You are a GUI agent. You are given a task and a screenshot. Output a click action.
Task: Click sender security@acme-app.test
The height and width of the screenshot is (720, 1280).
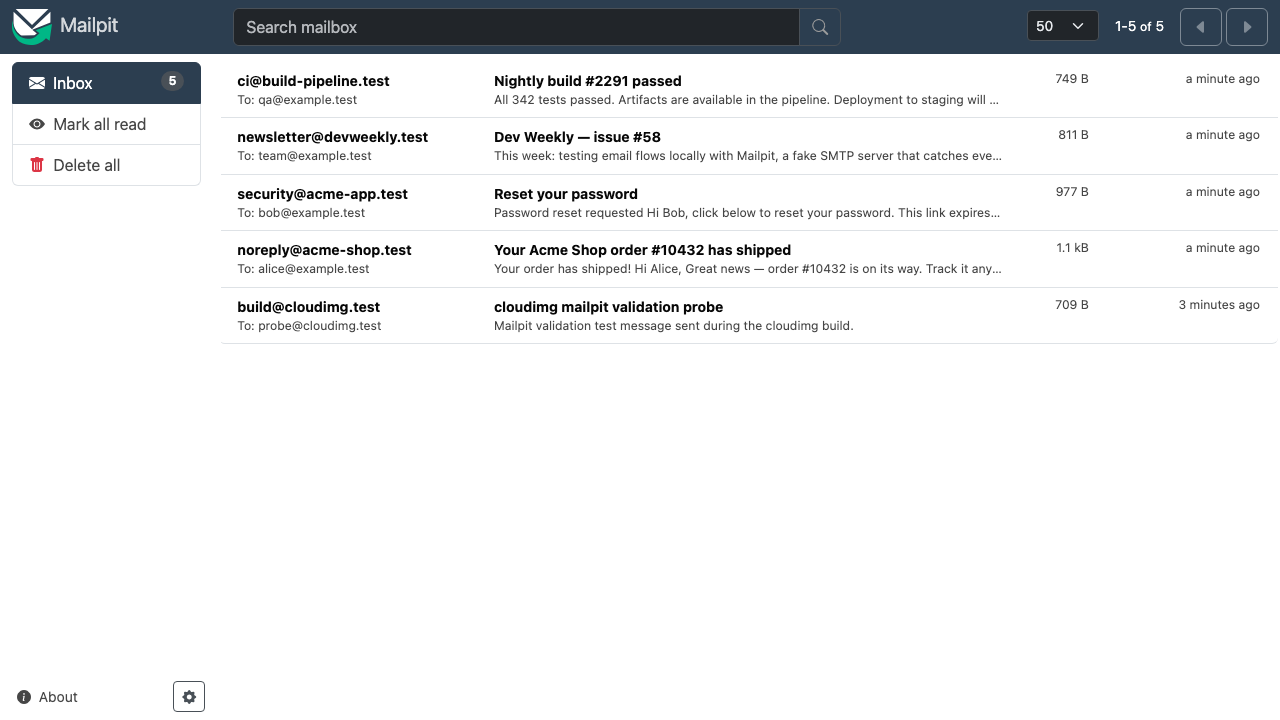point(322,194)
